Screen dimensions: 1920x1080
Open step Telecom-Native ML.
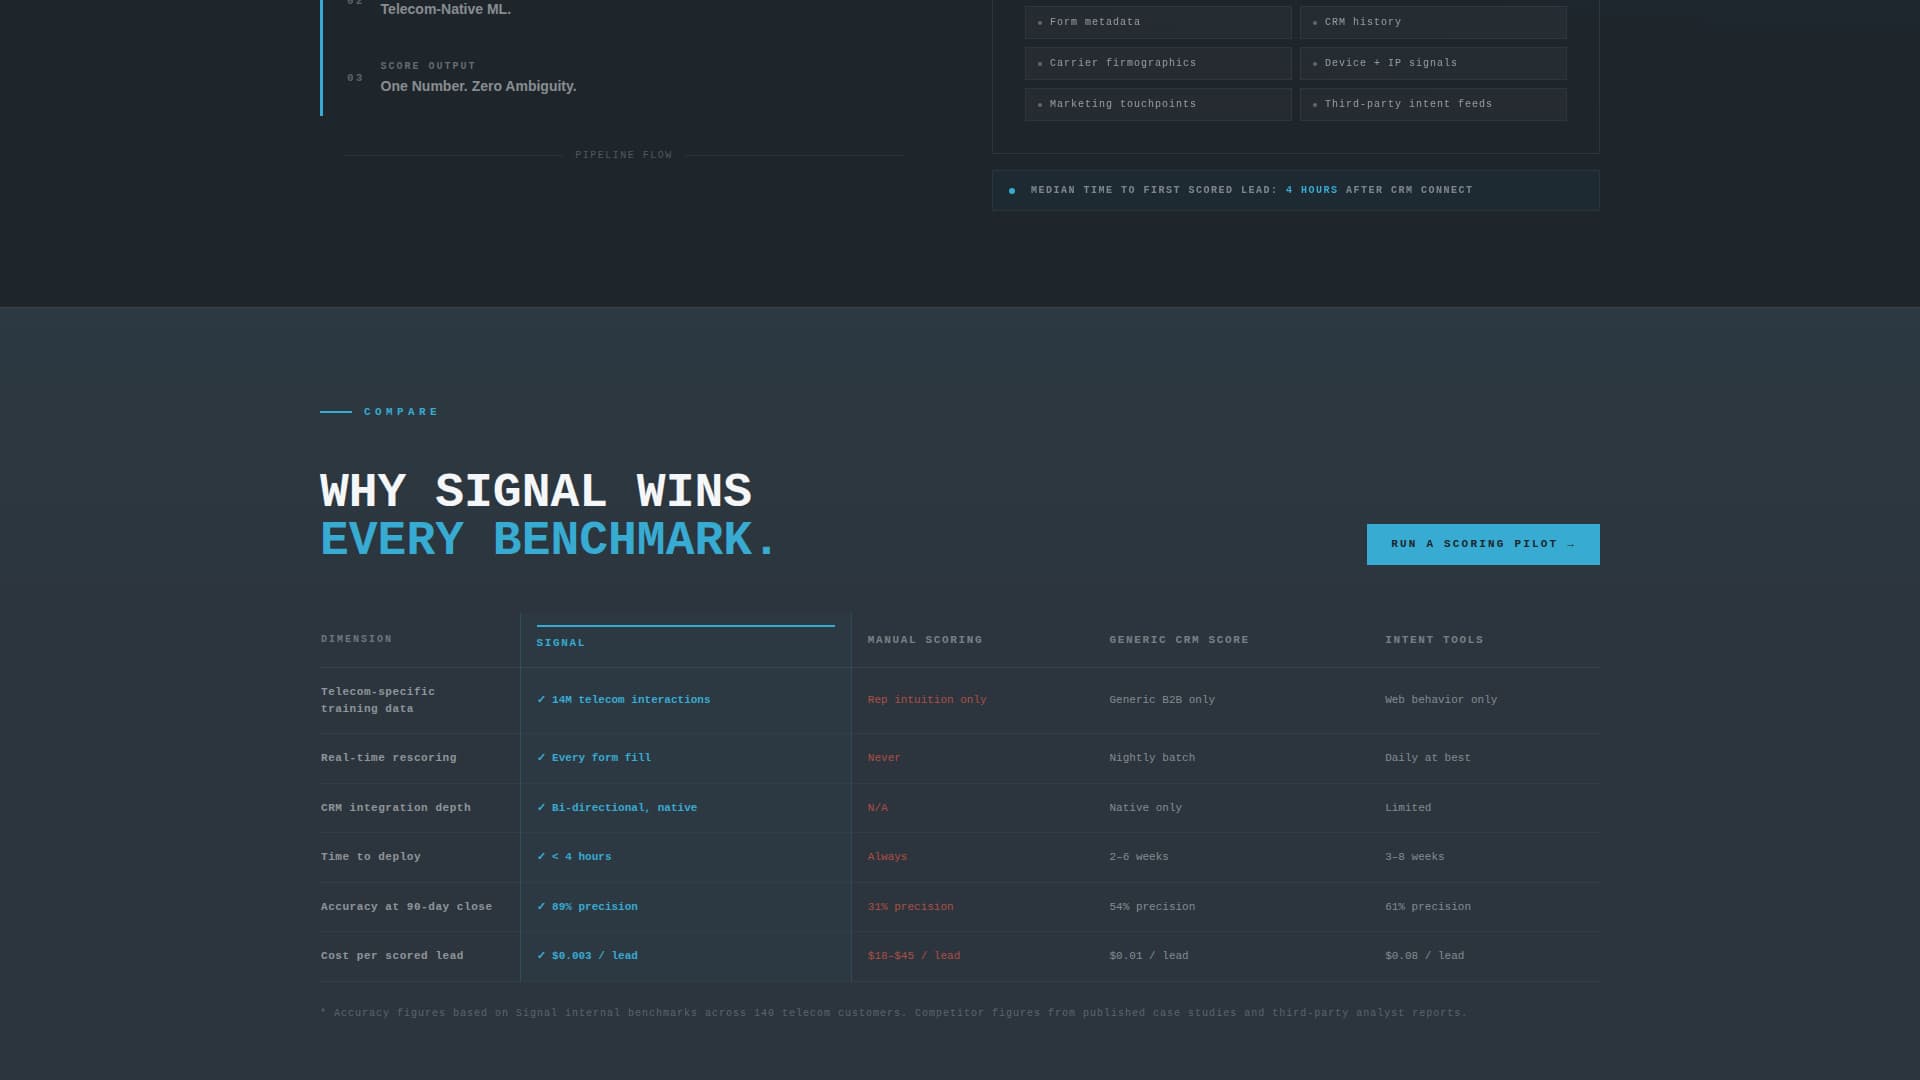click(445, 9)
